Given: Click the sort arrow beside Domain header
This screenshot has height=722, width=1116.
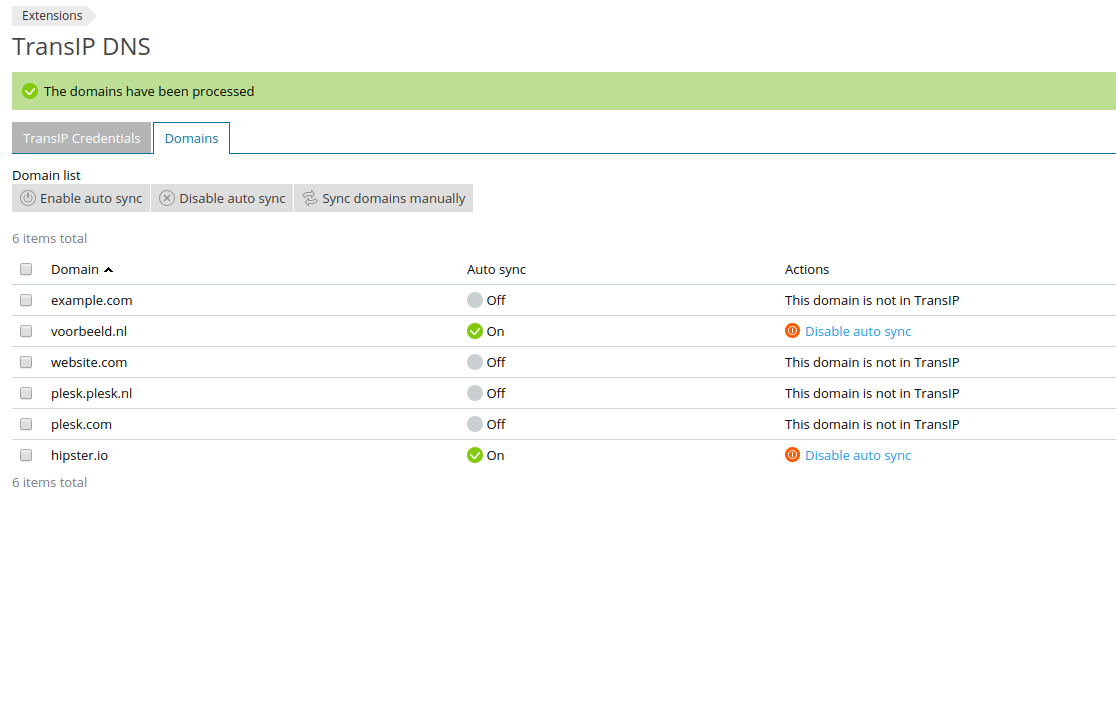Looking at the screenshot, I should click(108, 270).
